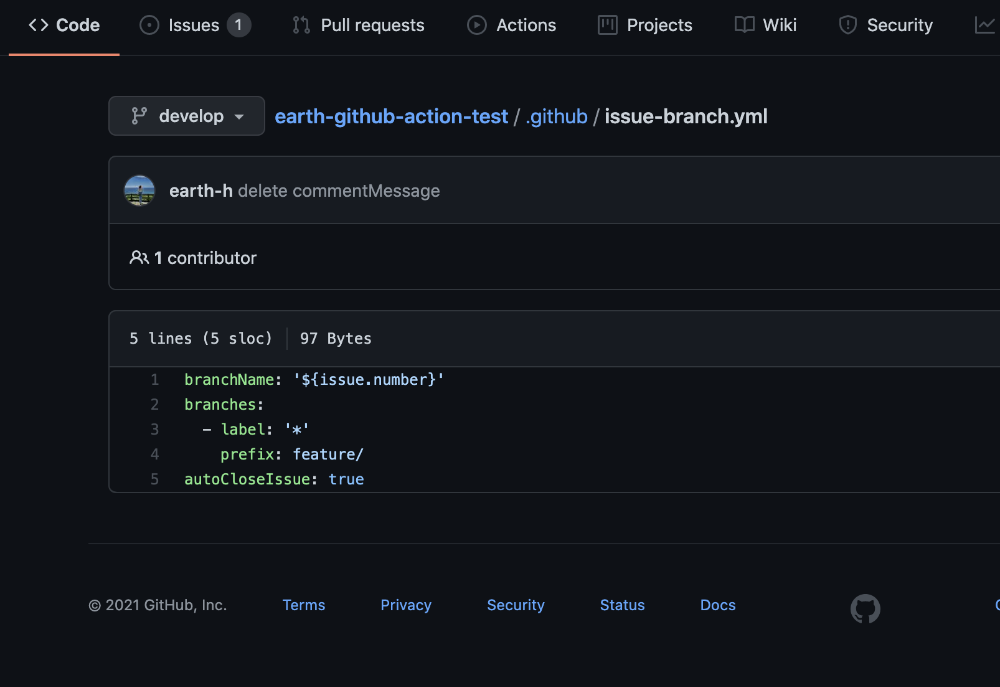Click the GitHub Octocat footer logo
Viewport: 1000px width, 687px height.
[x=865, y=609]
